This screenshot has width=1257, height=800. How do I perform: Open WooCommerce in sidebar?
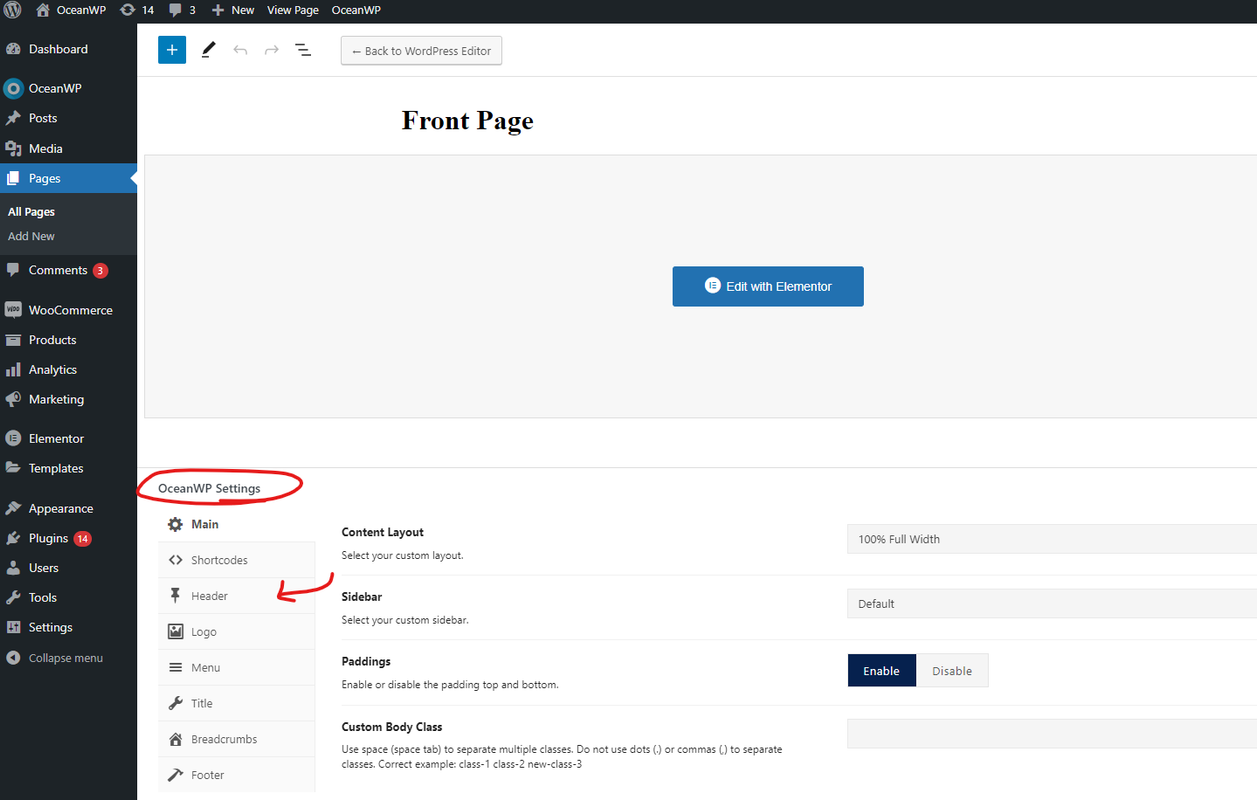[x=68, y=310]
